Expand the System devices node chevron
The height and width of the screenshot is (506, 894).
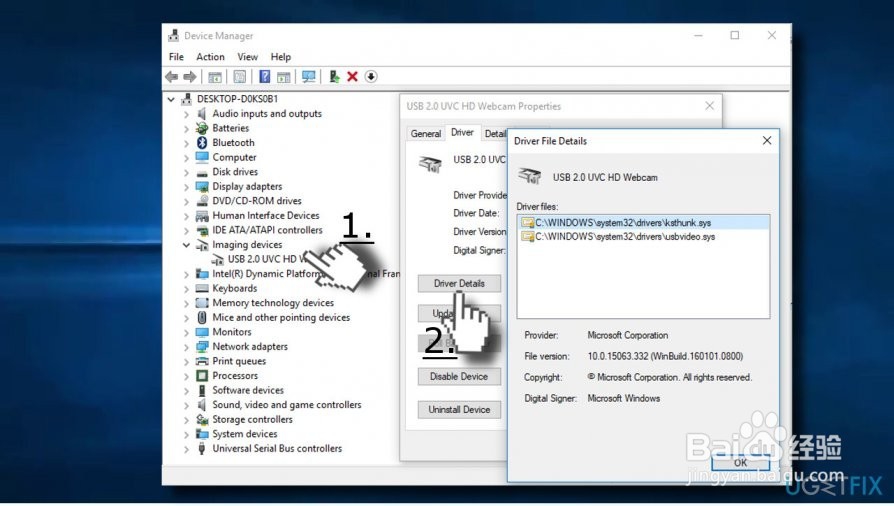186,434
